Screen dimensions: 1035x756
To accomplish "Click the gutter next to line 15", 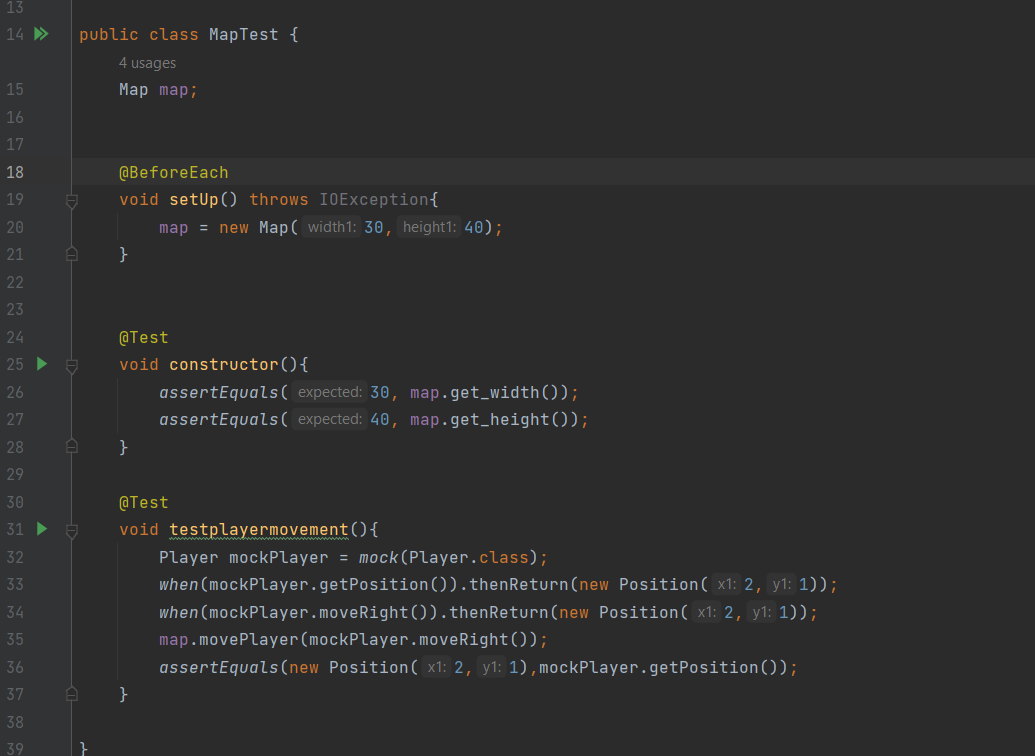I will click(x=55, y=89).
